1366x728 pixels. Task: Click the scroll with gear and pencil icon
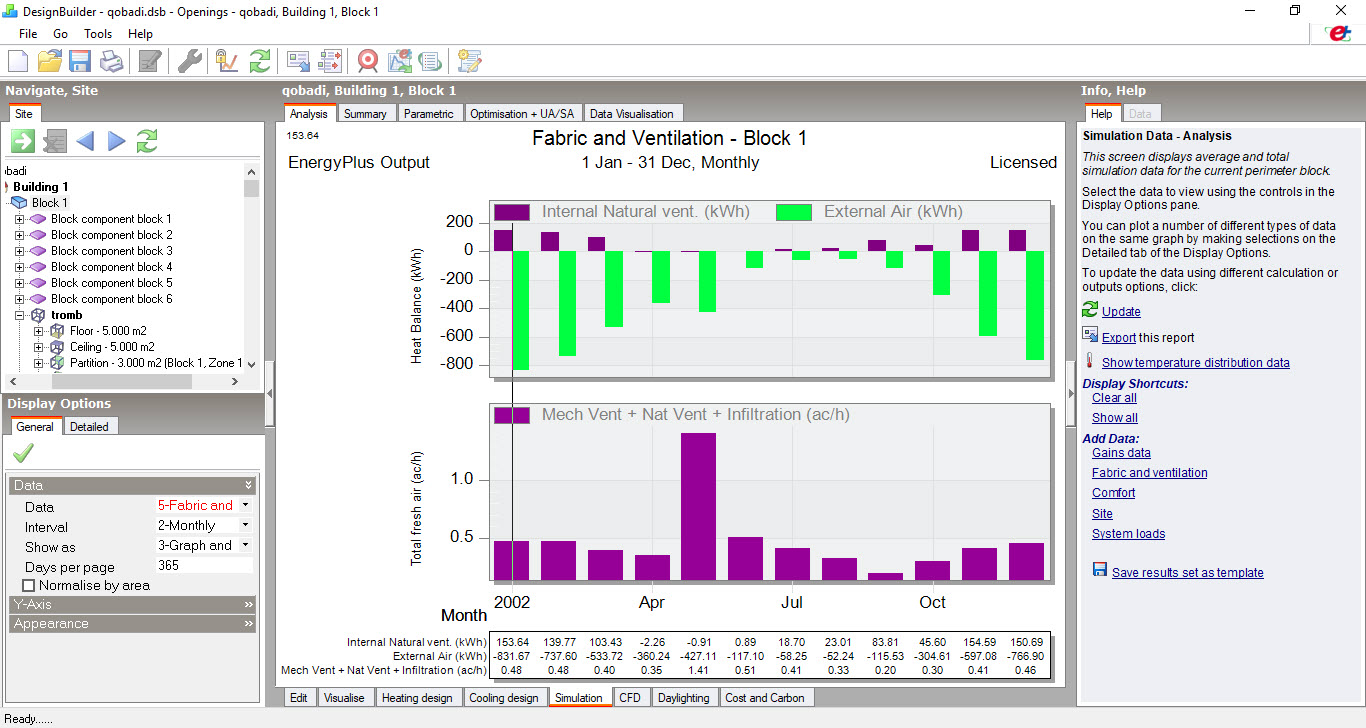click(x=469, y=61)
